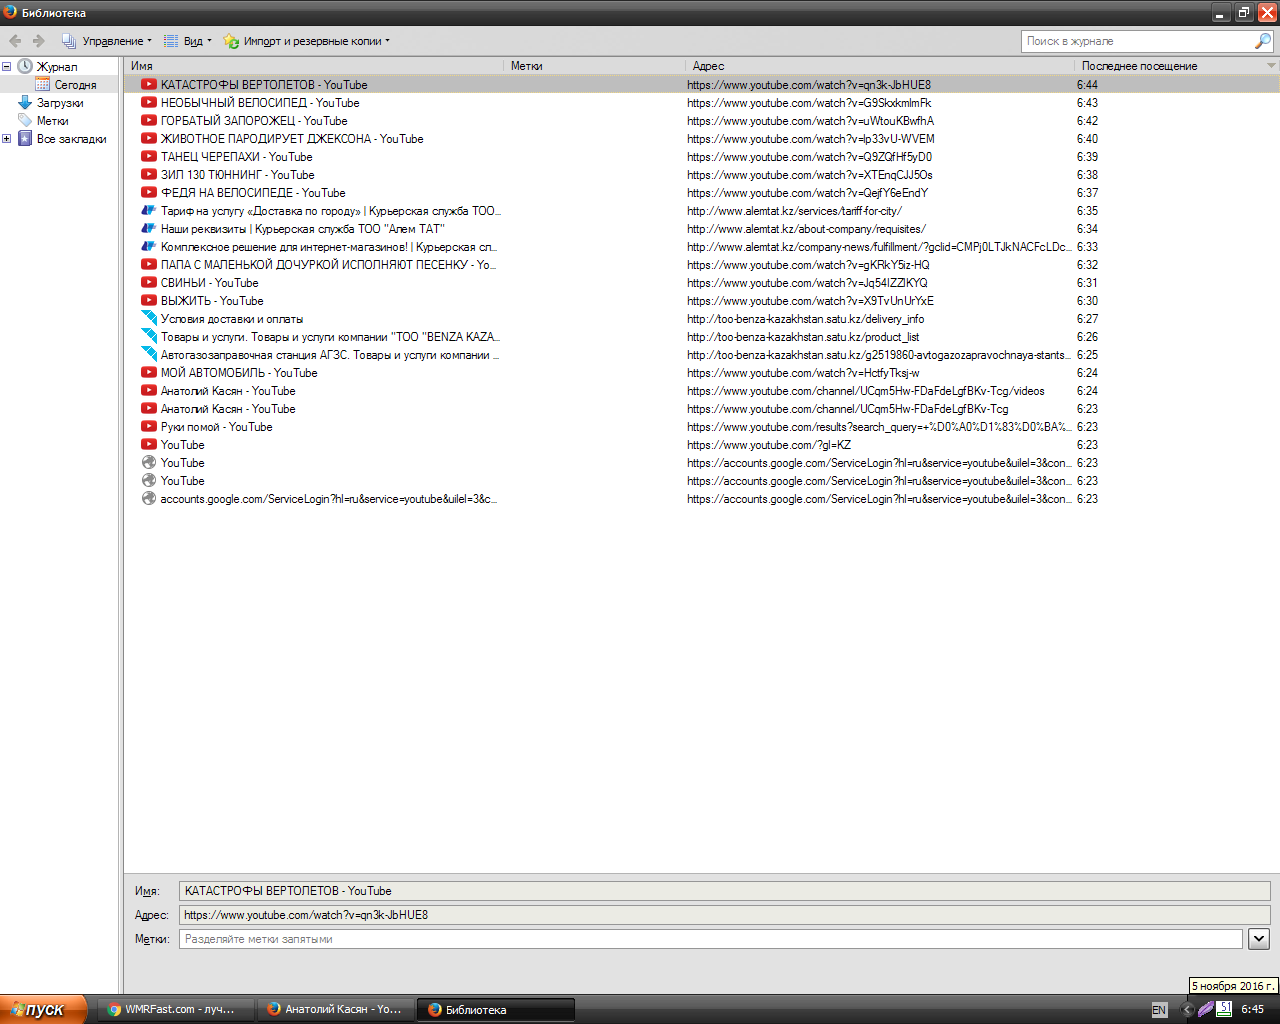Open the column picker arrow at header right
Viewport: 1280px width, 1024px height.
pyautogui.click(x=1271, y=66)
